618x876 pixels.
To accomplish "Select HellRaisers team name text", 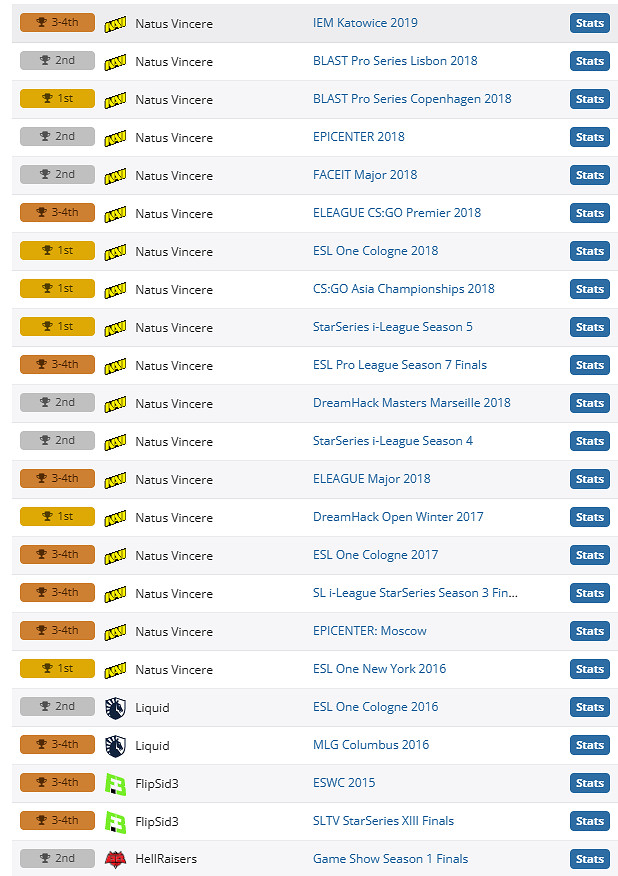I will tap(166, 859).
